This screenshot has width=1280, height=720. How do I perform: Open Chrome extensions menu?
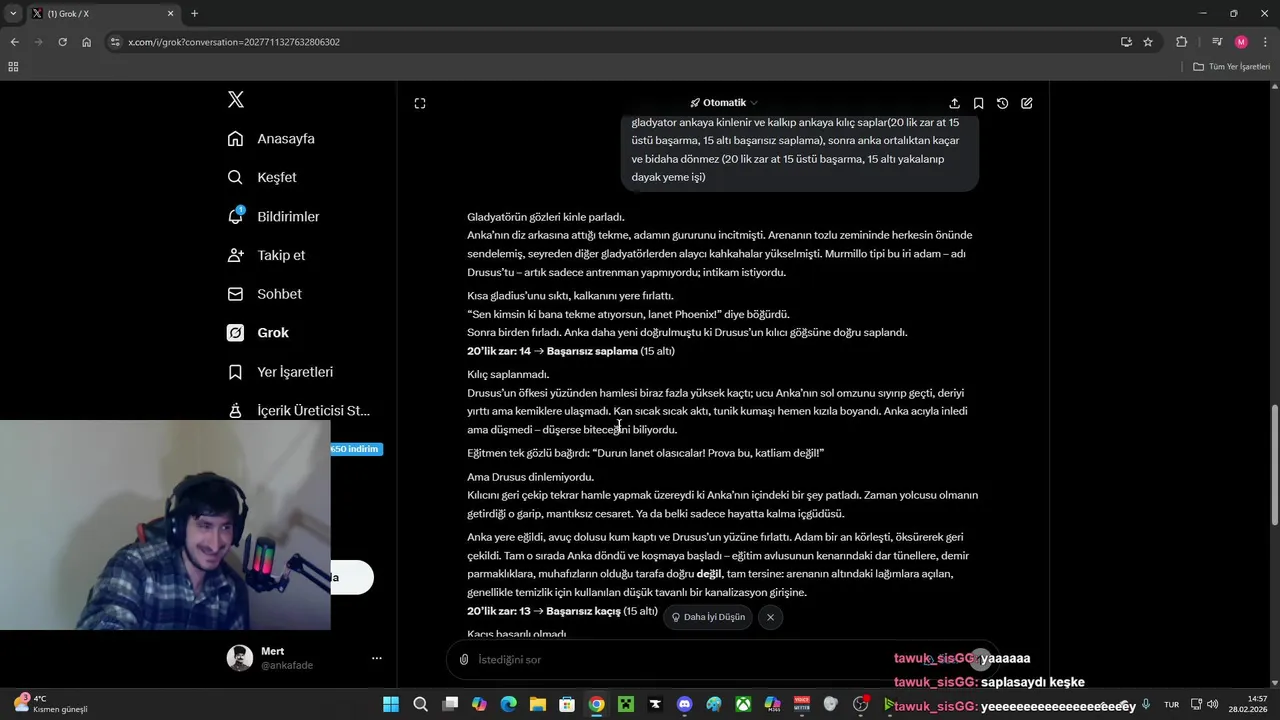(1182, 42)
